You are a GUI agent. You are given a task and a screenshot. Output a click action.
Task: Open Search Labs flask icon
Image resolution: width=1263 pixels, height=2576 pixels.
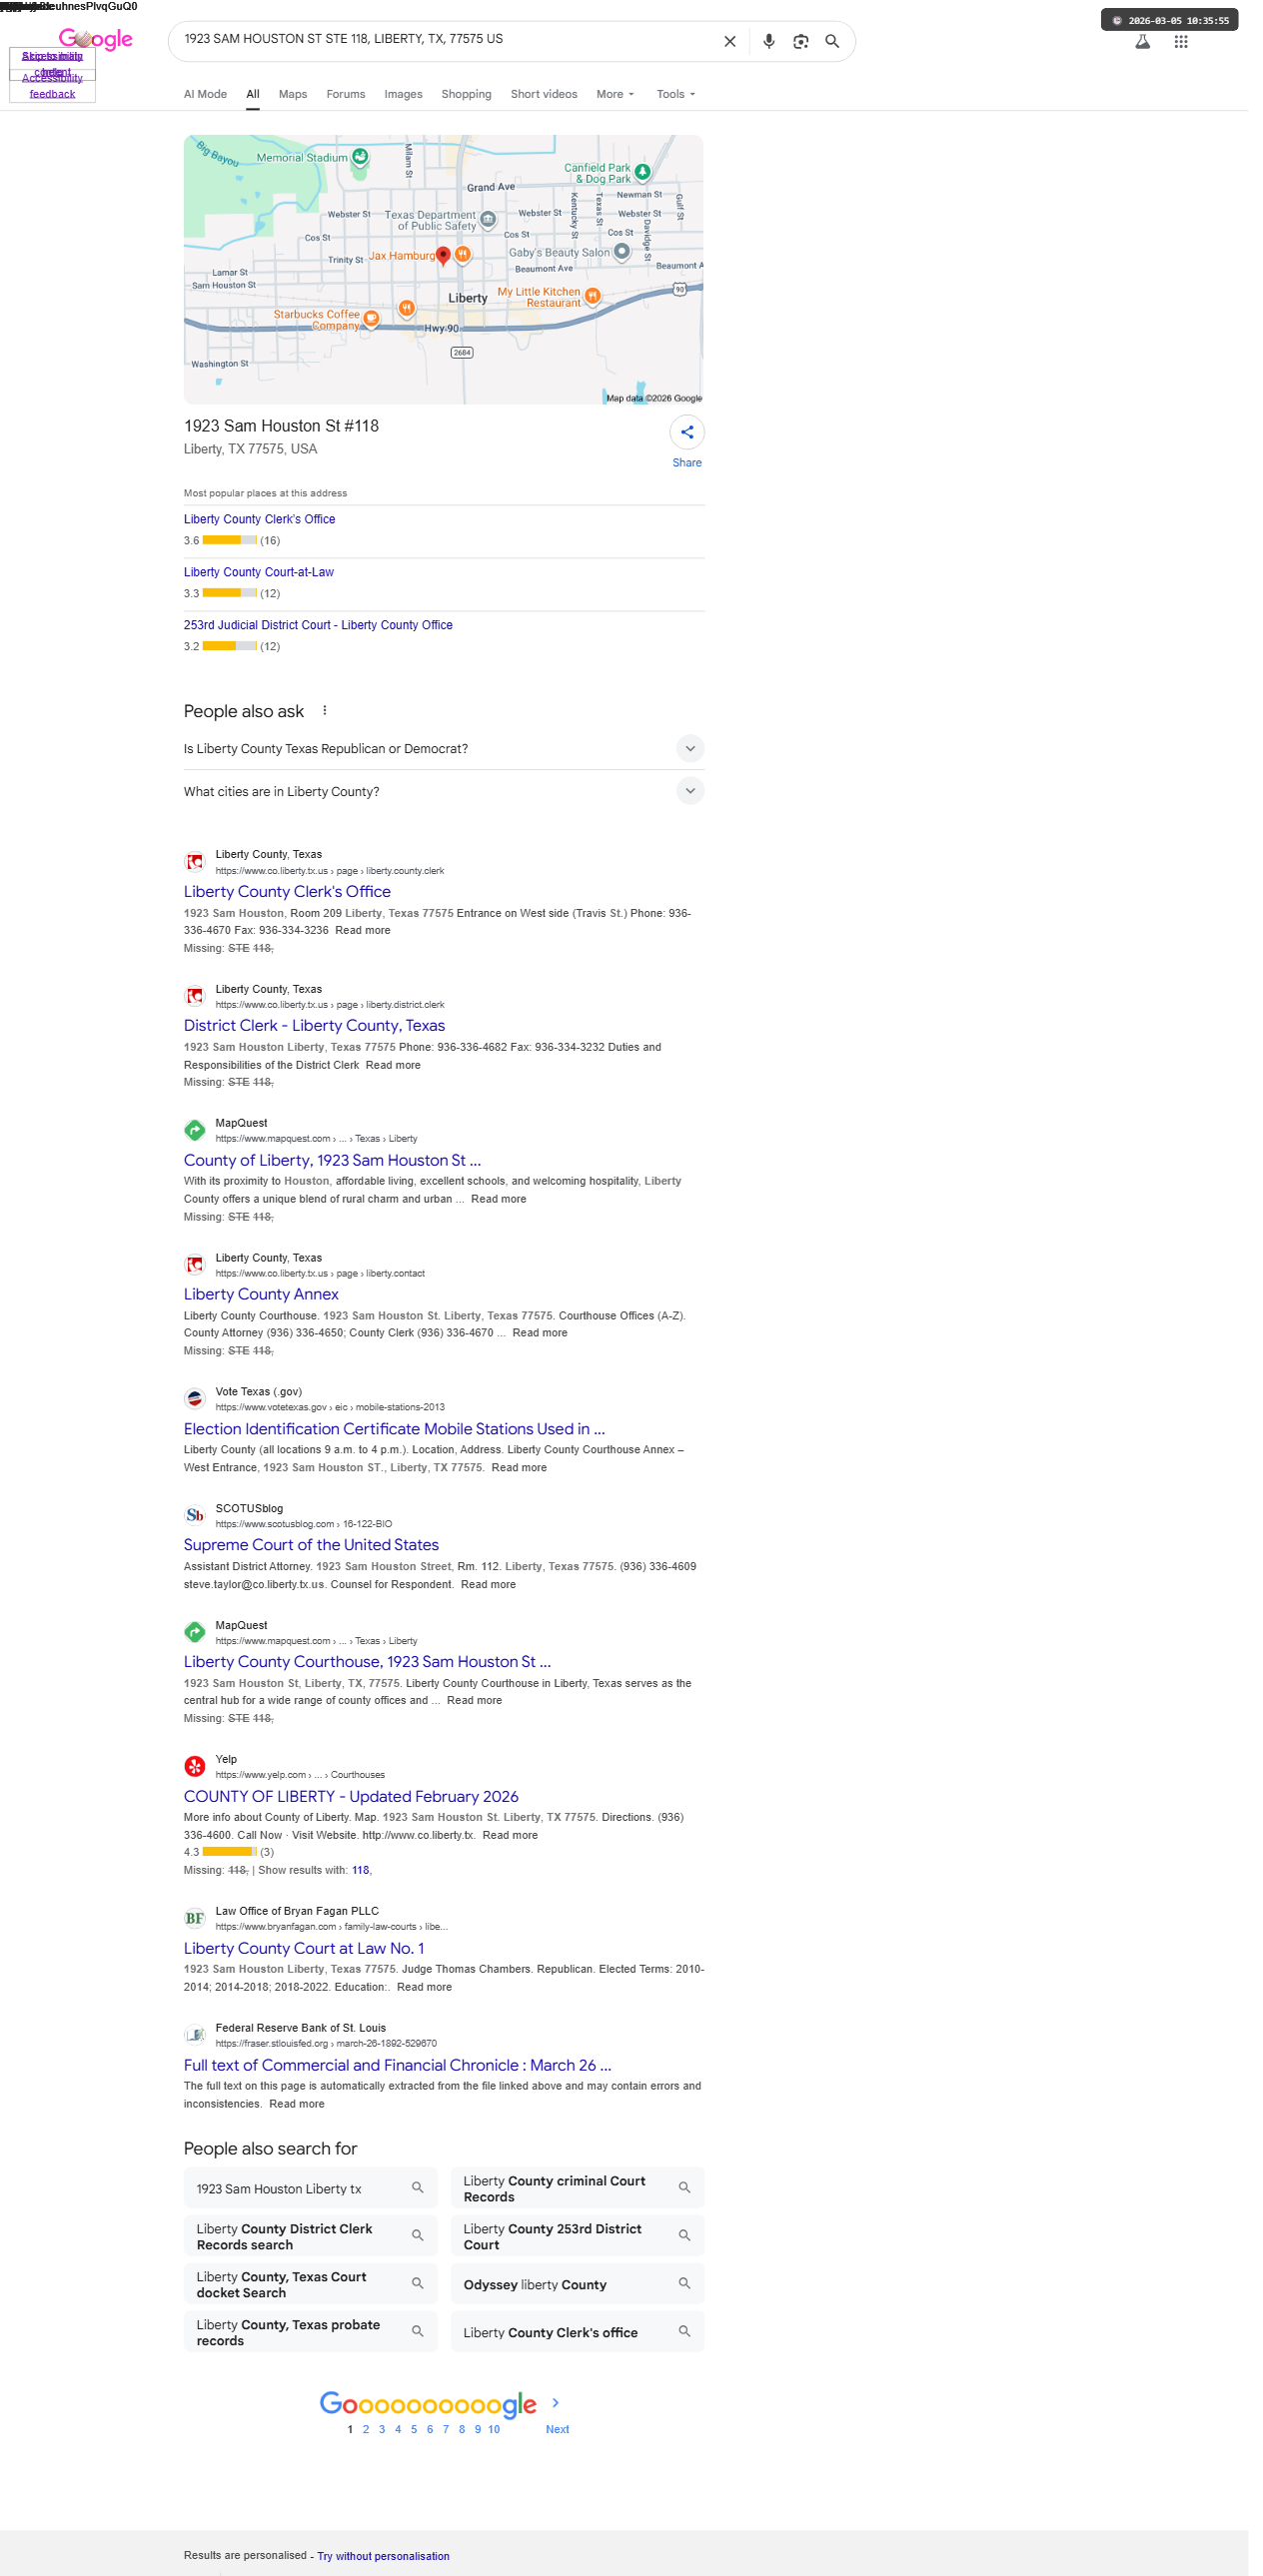point(1142,42)
